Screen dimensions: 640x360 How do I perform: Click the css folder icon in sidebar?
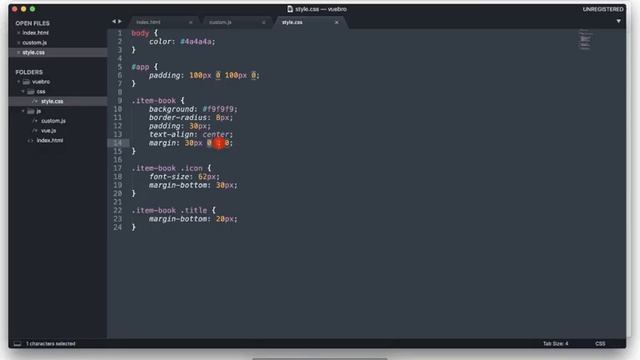click(x=31, y=92)
